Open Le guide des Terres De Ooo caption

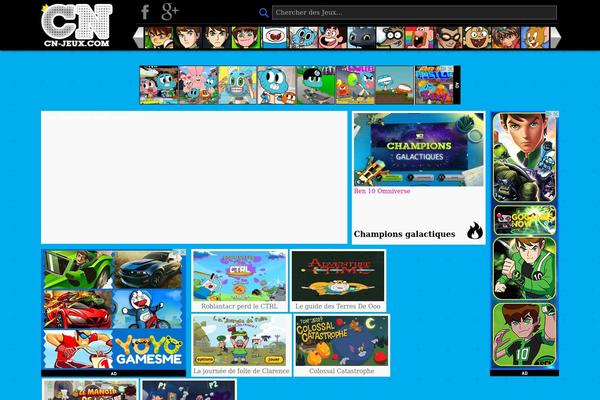(x=338, y=306)
